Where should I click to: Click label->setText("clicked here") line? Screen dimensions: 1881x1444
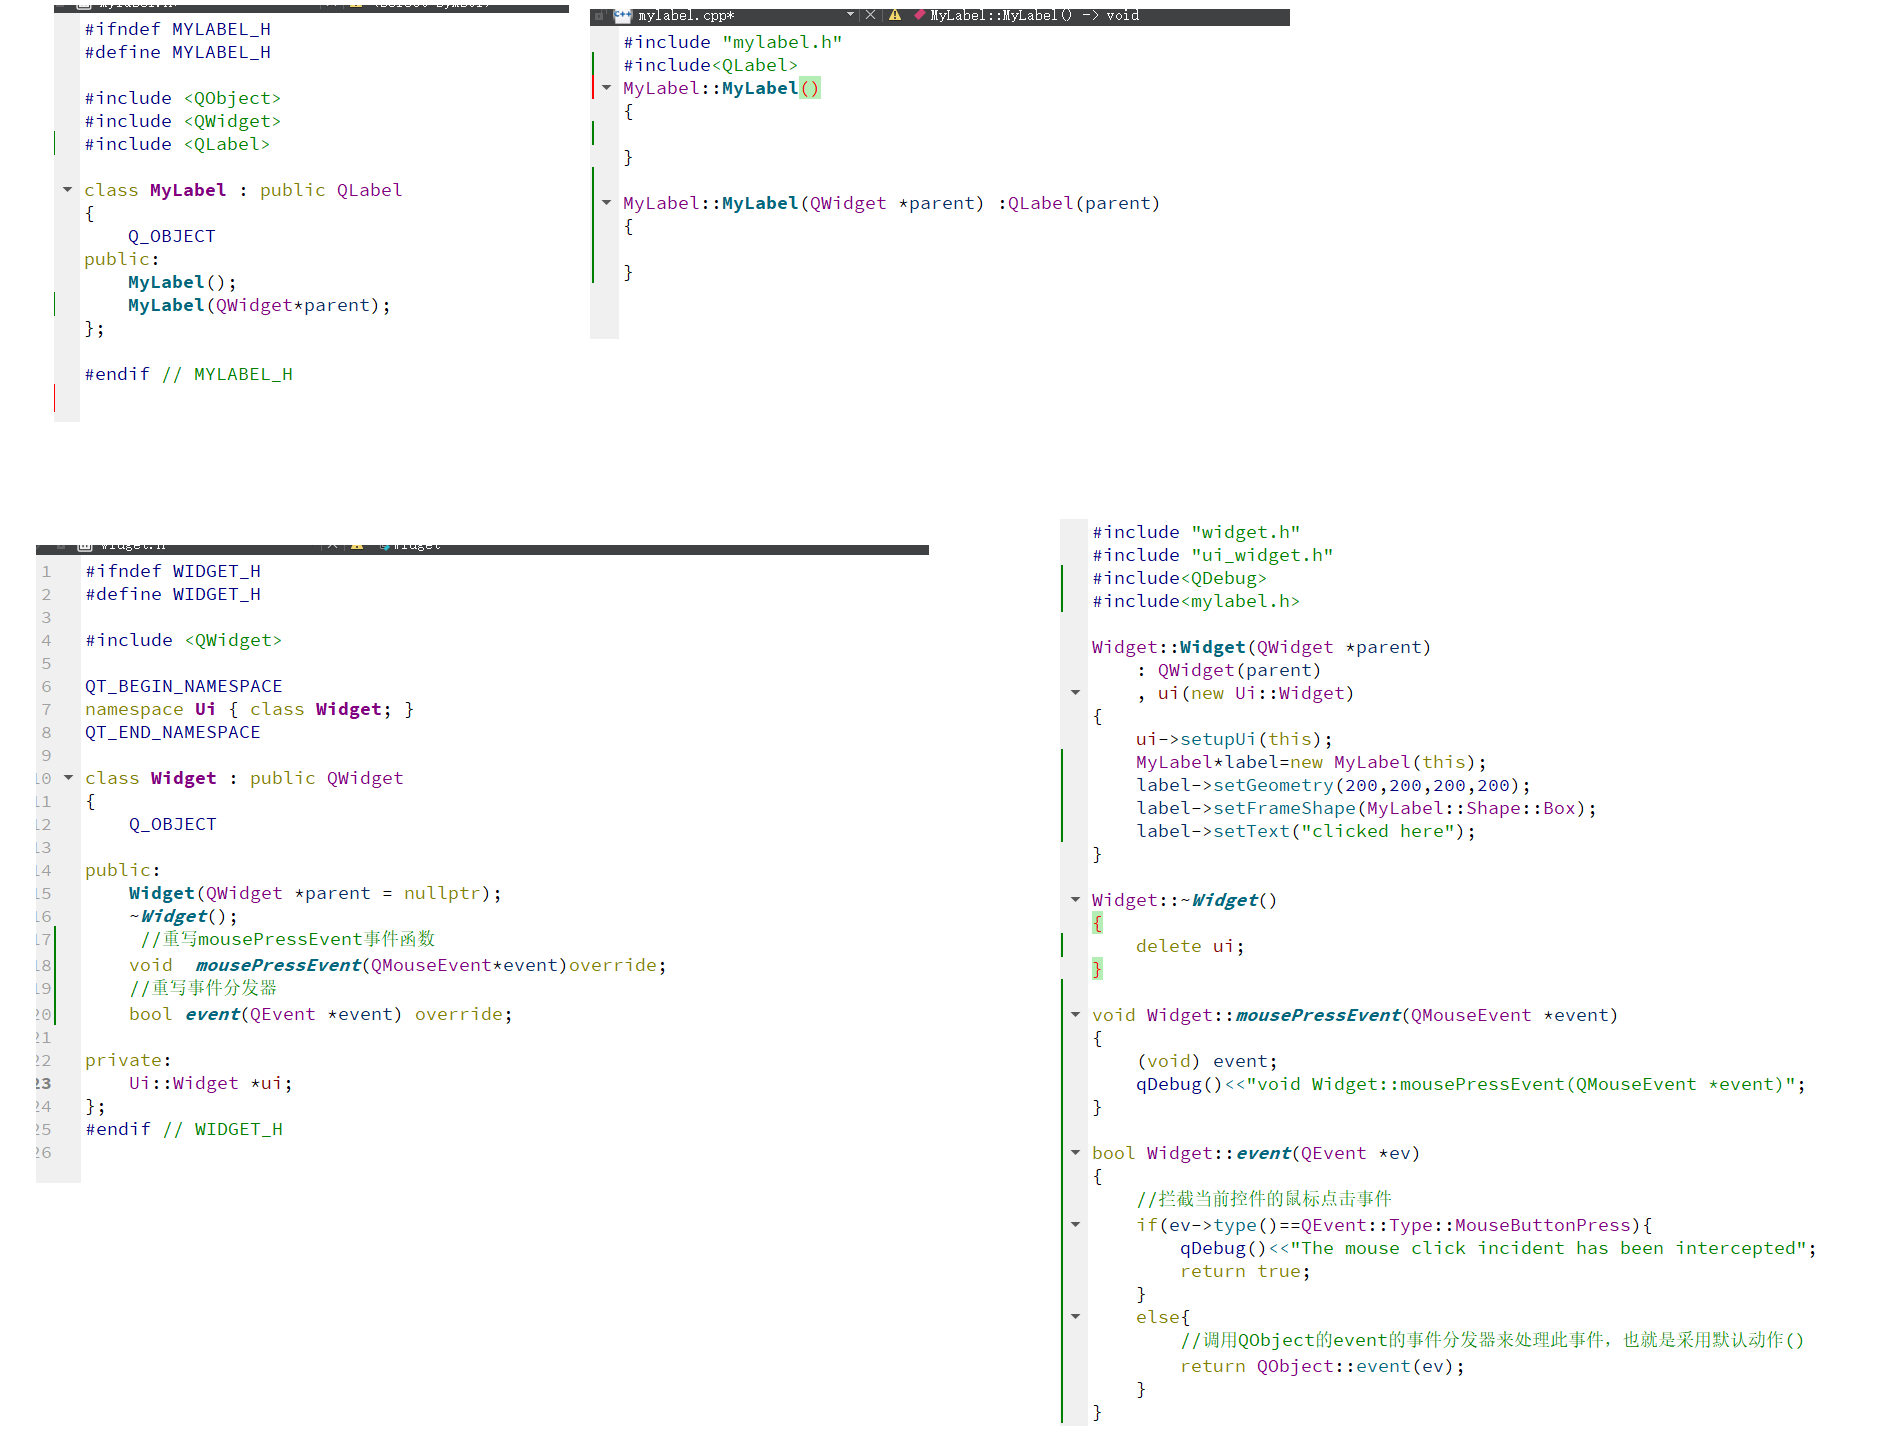[1306, 831]
